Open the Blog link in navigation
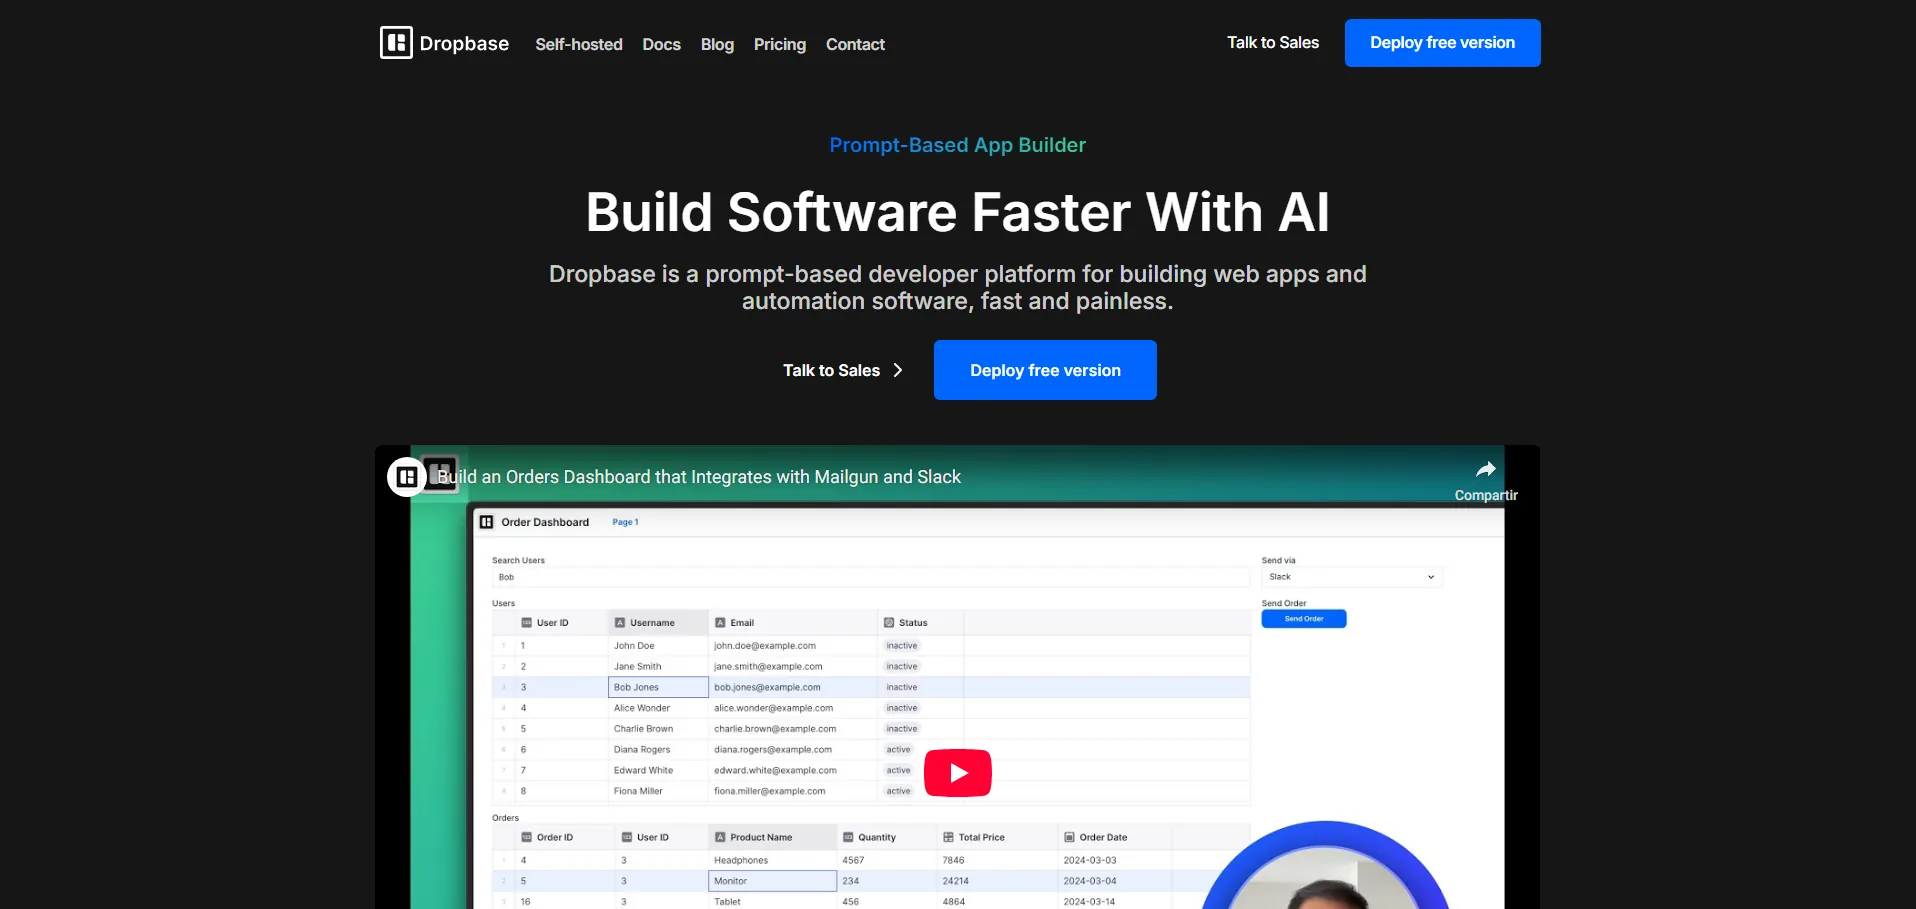Screen dimensions: 1916x909 point(717,44)
